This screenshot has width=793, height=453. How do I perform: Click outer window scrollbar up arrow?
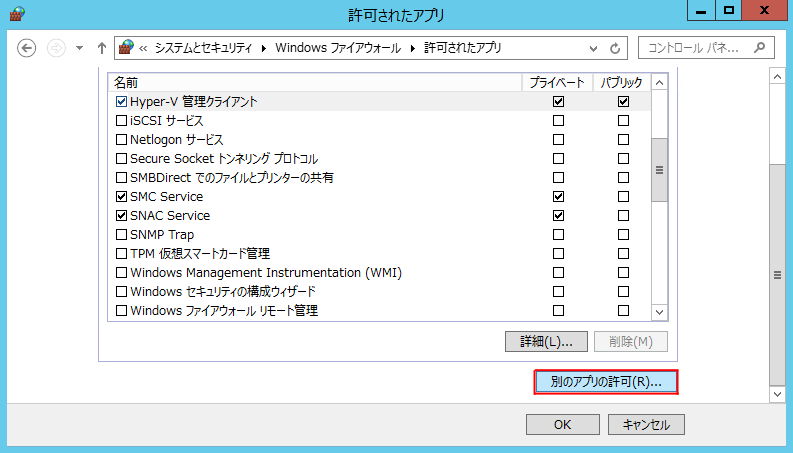[x=777, y=76]
